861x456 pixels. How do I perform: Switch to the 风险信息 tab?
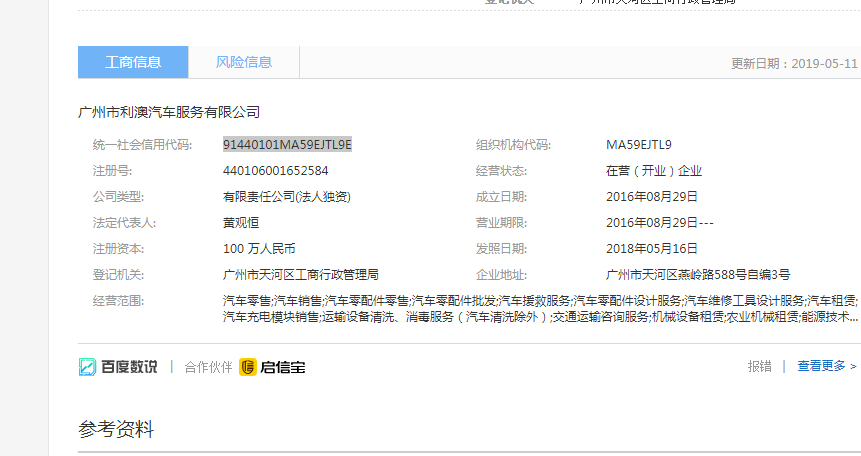pos(244,62)
